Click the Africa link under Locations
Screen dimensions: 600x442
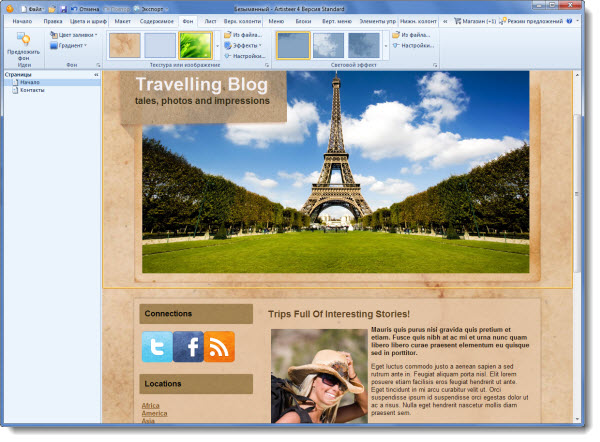click(150, 405)
